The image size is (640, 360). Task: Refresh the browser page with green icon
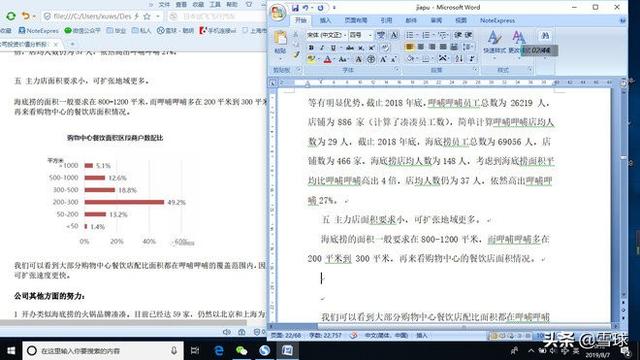coord(11,16)
